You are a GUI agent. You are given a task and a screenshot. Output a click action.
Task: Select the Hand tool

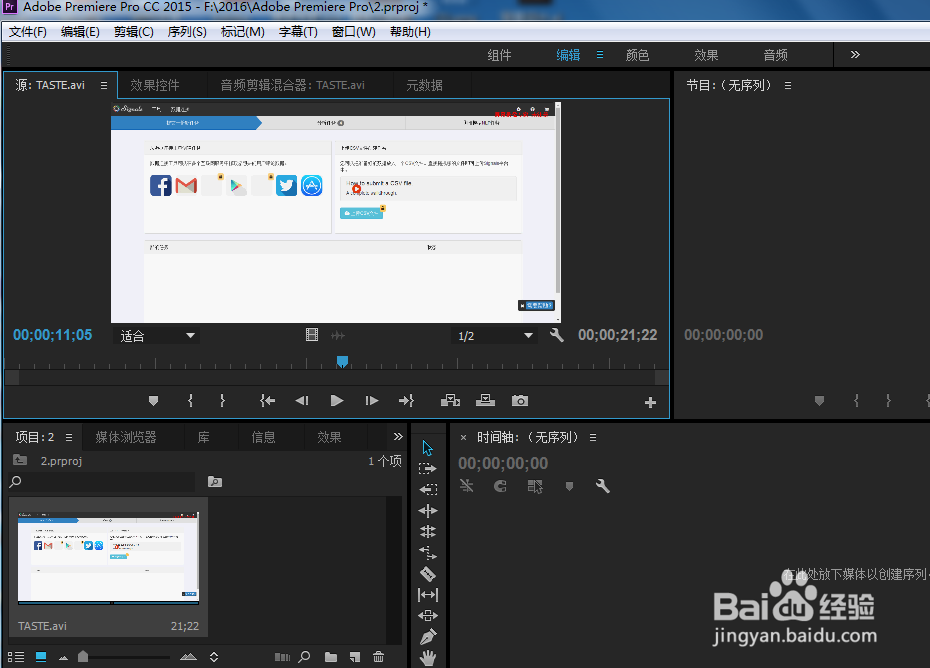pos(428,657)
